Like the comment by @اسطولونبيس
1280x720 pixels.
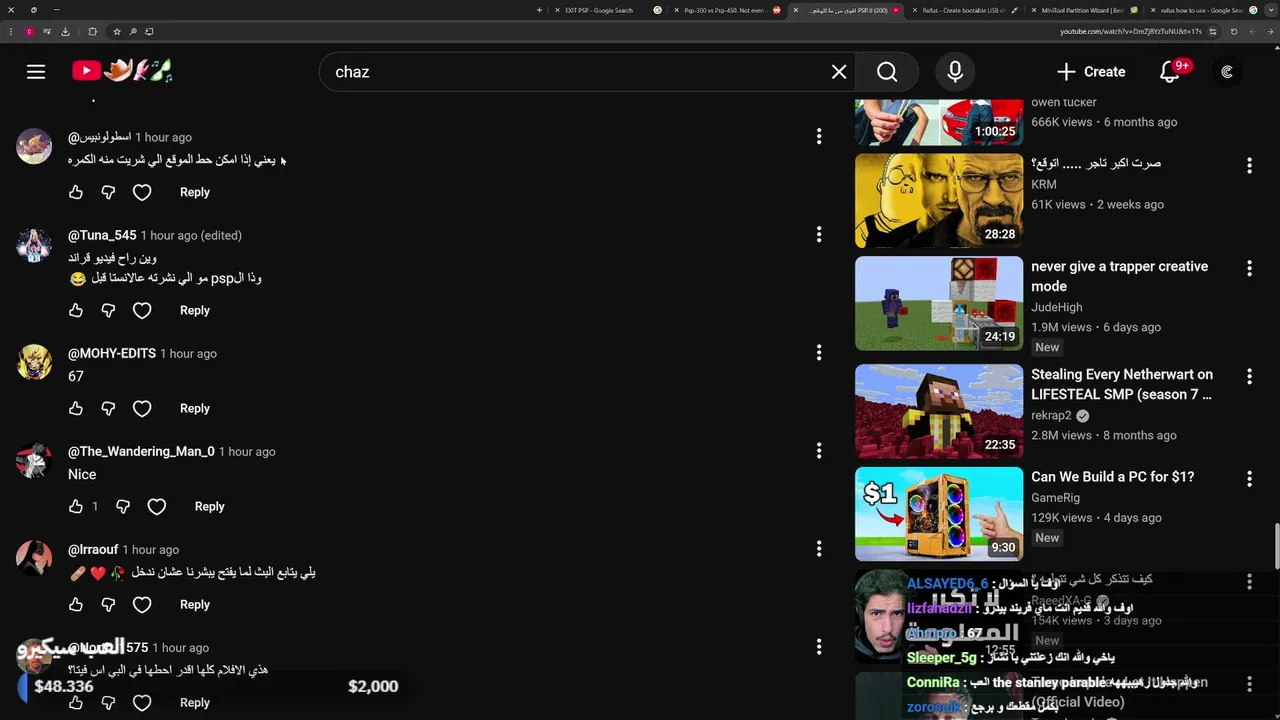[x=76, y=192]
